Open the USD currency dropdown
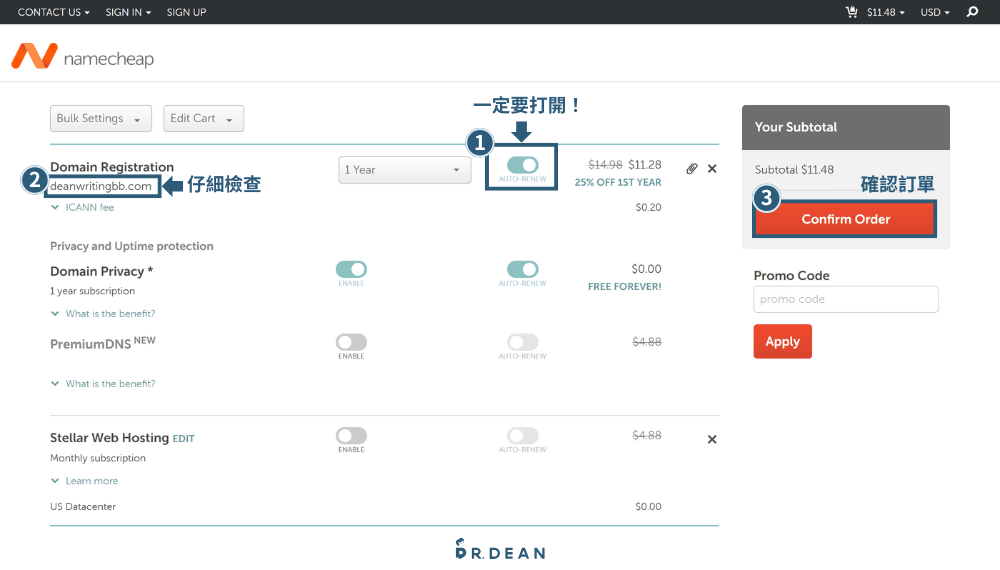 pos(935,12)
